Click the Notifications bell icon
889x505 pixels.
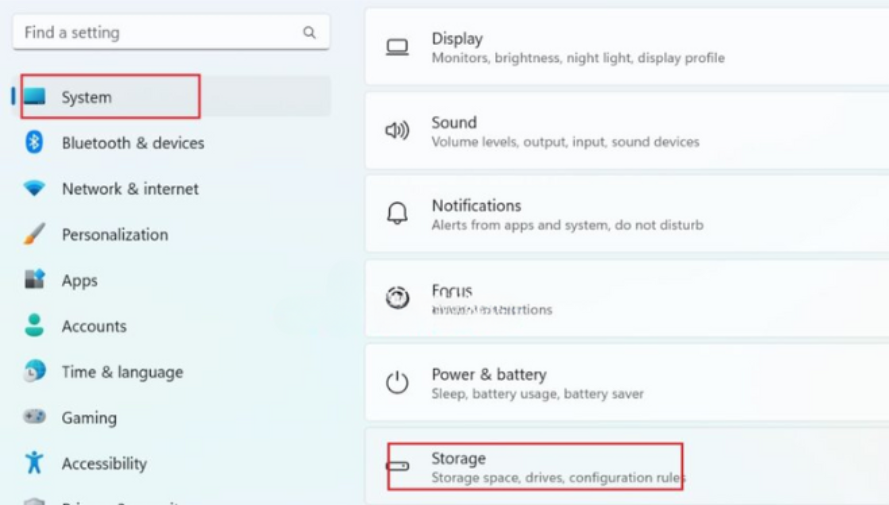click(x=397, y=213)
